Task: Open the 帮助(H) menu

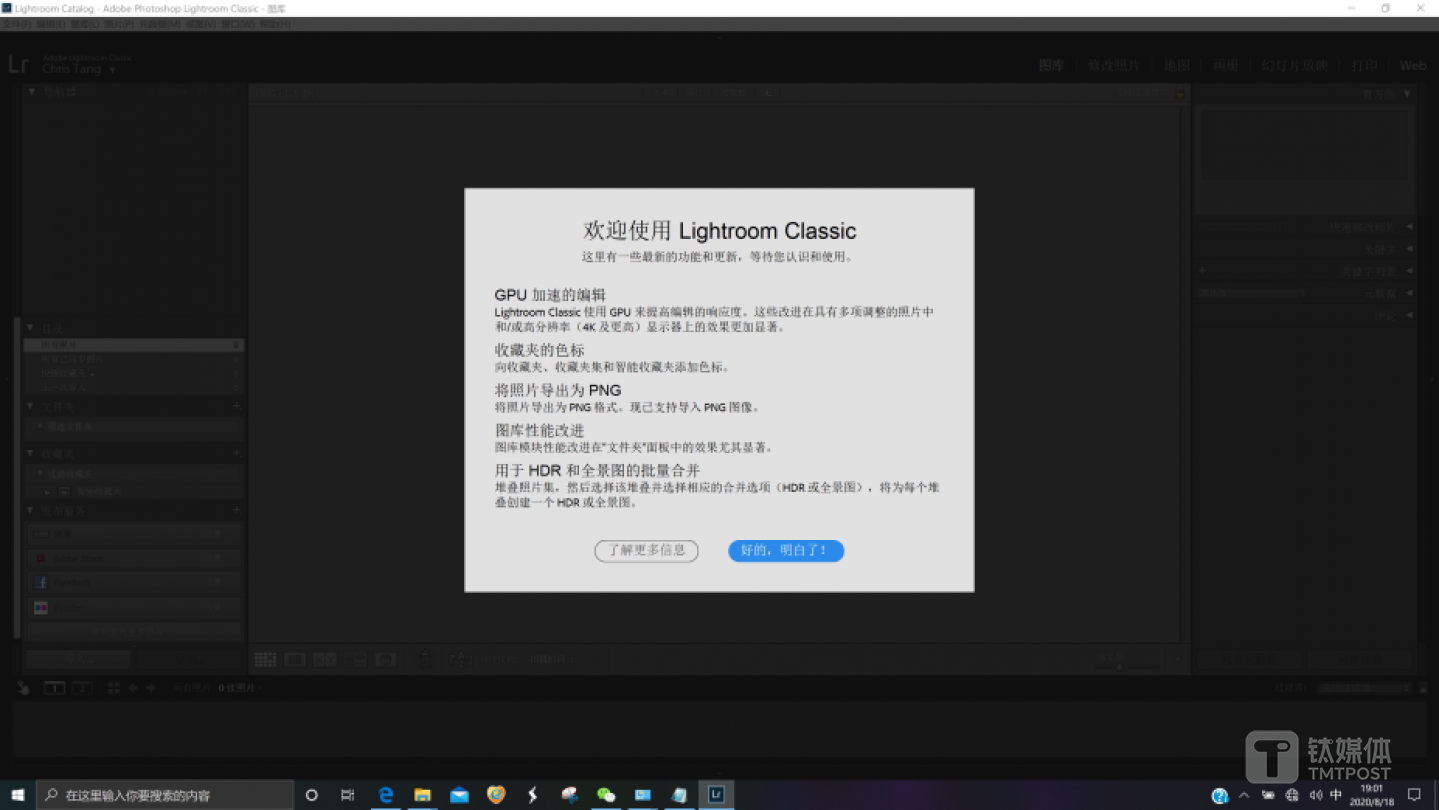Action: (x=276, y=24)
